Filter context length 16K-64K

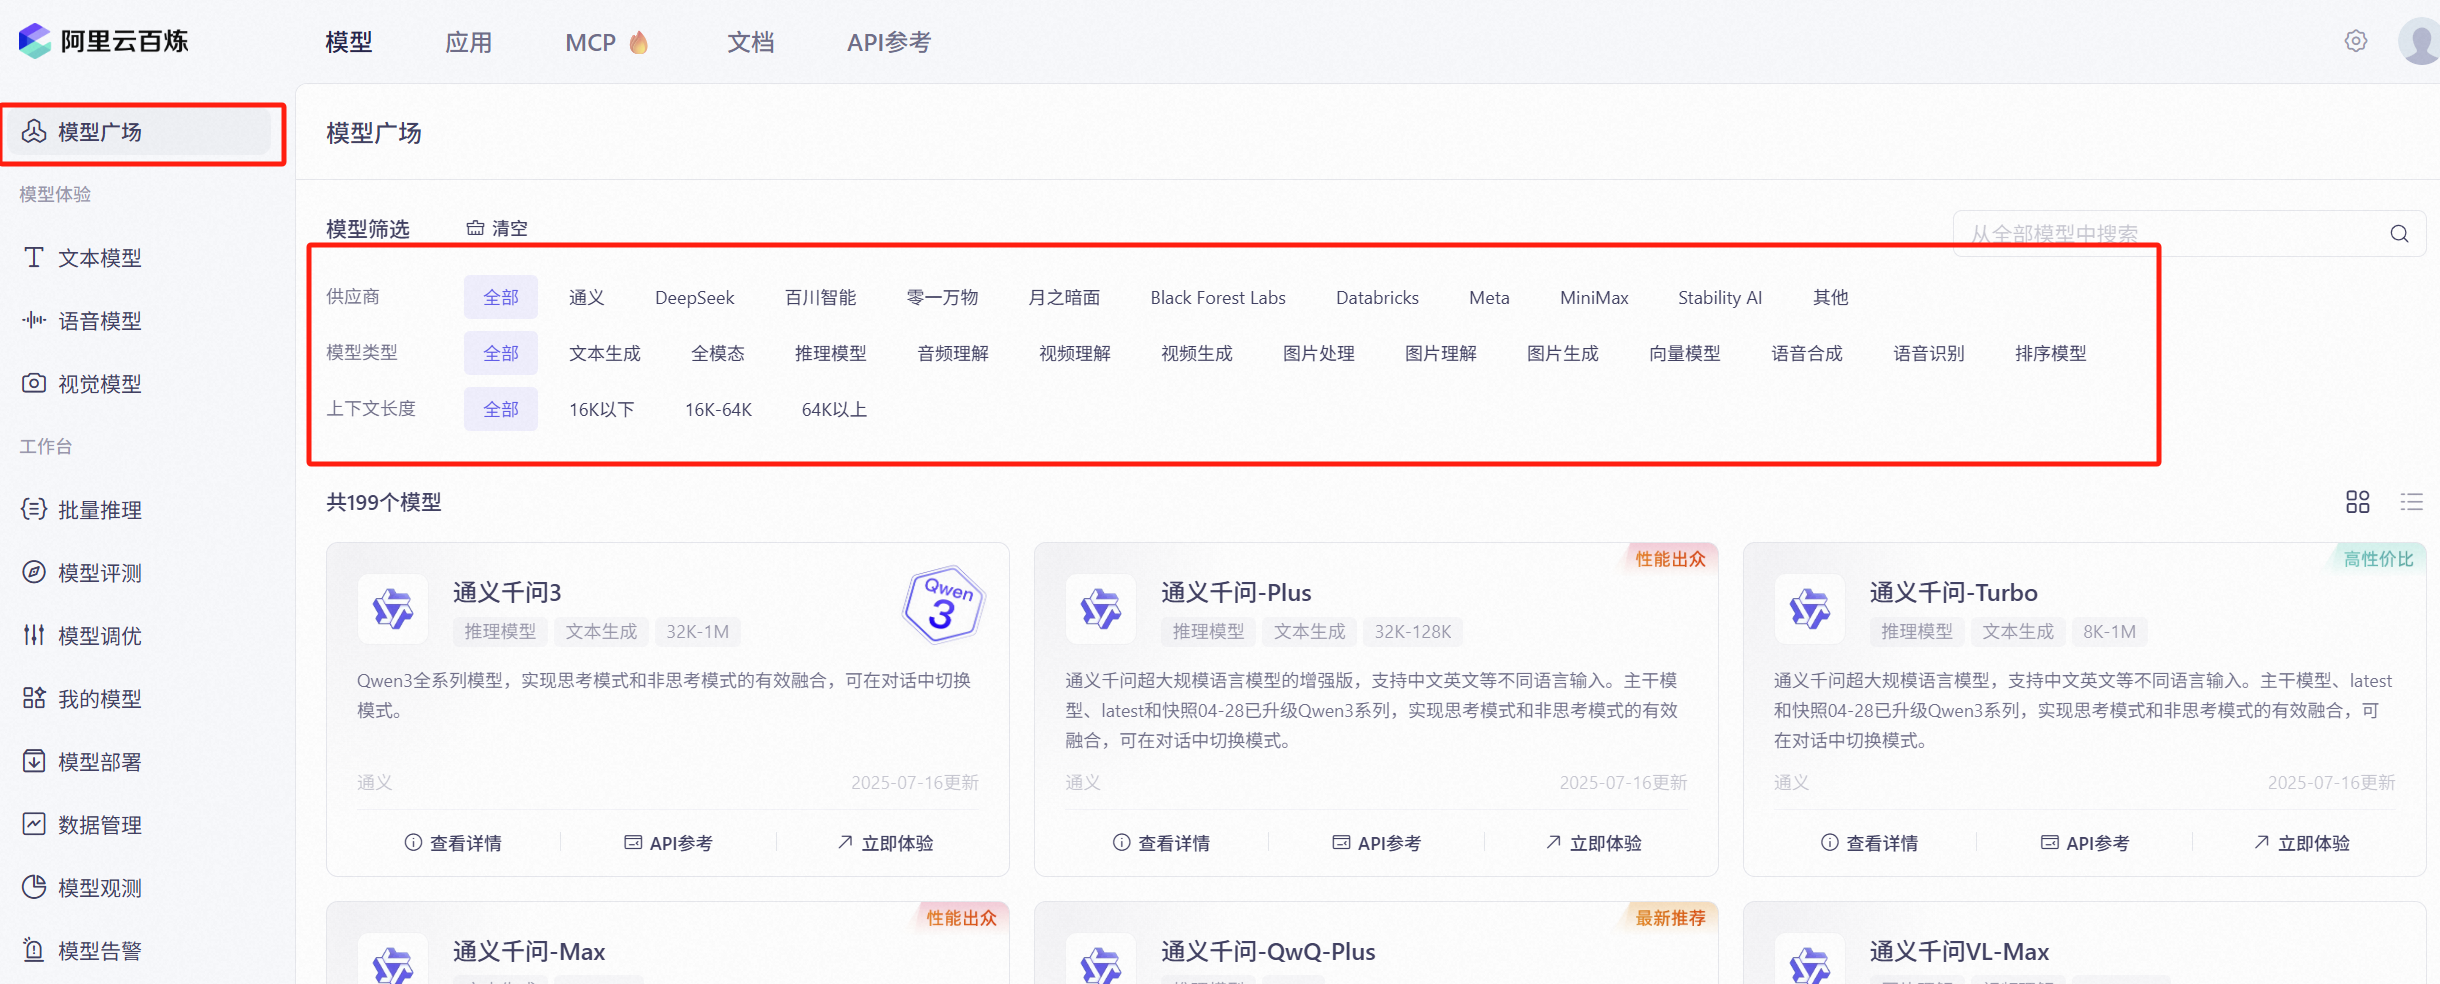pyautogui.click(x=718, y=409)
